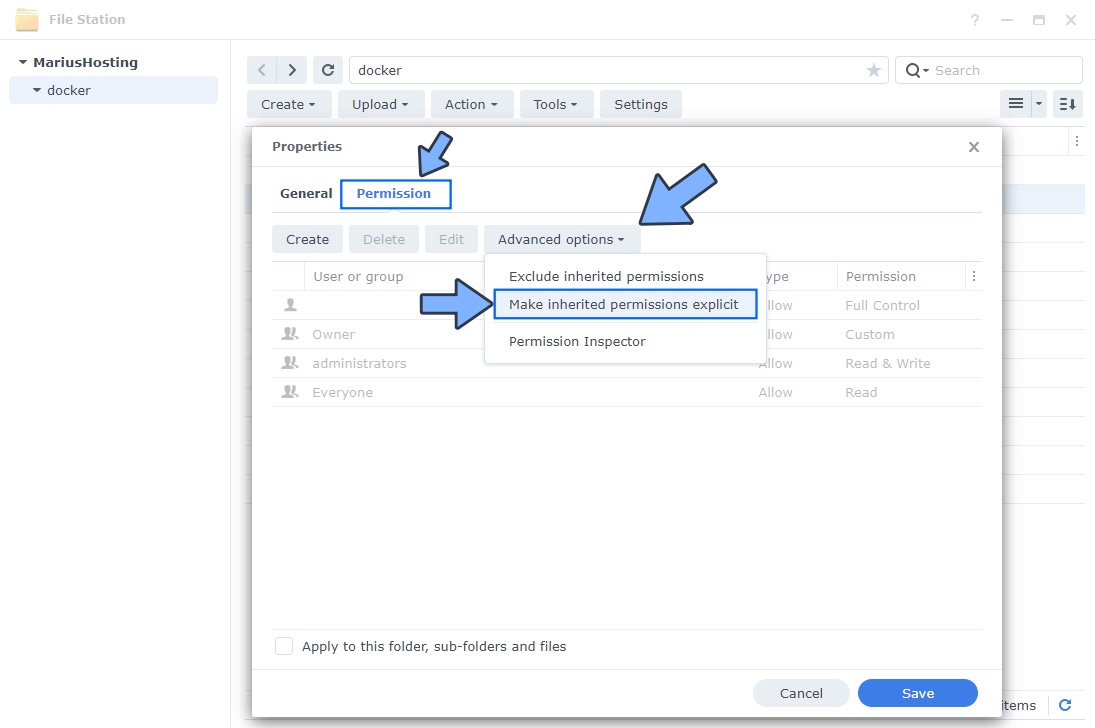Screen dimensions: 1095x728
Task: Select Permission Inspector from the menu
Action: pos(577,341)
